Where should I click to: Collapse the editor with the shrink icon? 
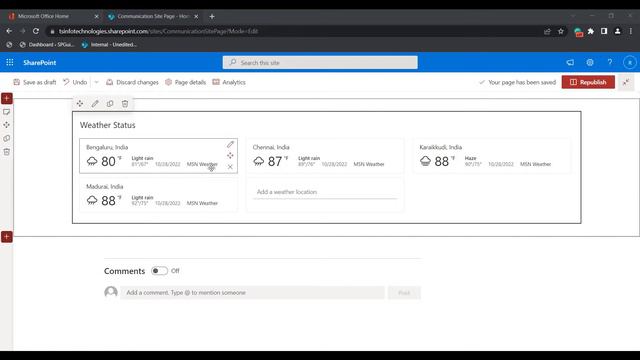pyautogui.click(x=626, y=82)
